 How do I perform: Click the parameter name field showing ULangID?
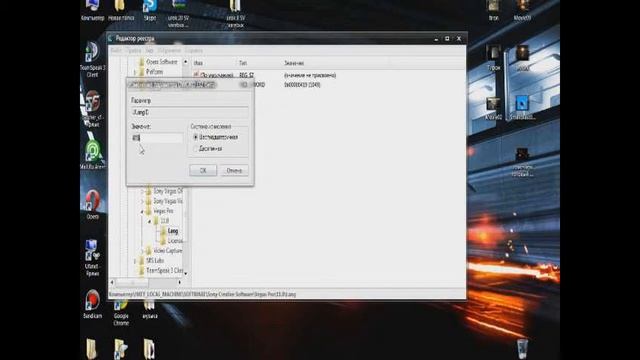(x=189, y=112)
